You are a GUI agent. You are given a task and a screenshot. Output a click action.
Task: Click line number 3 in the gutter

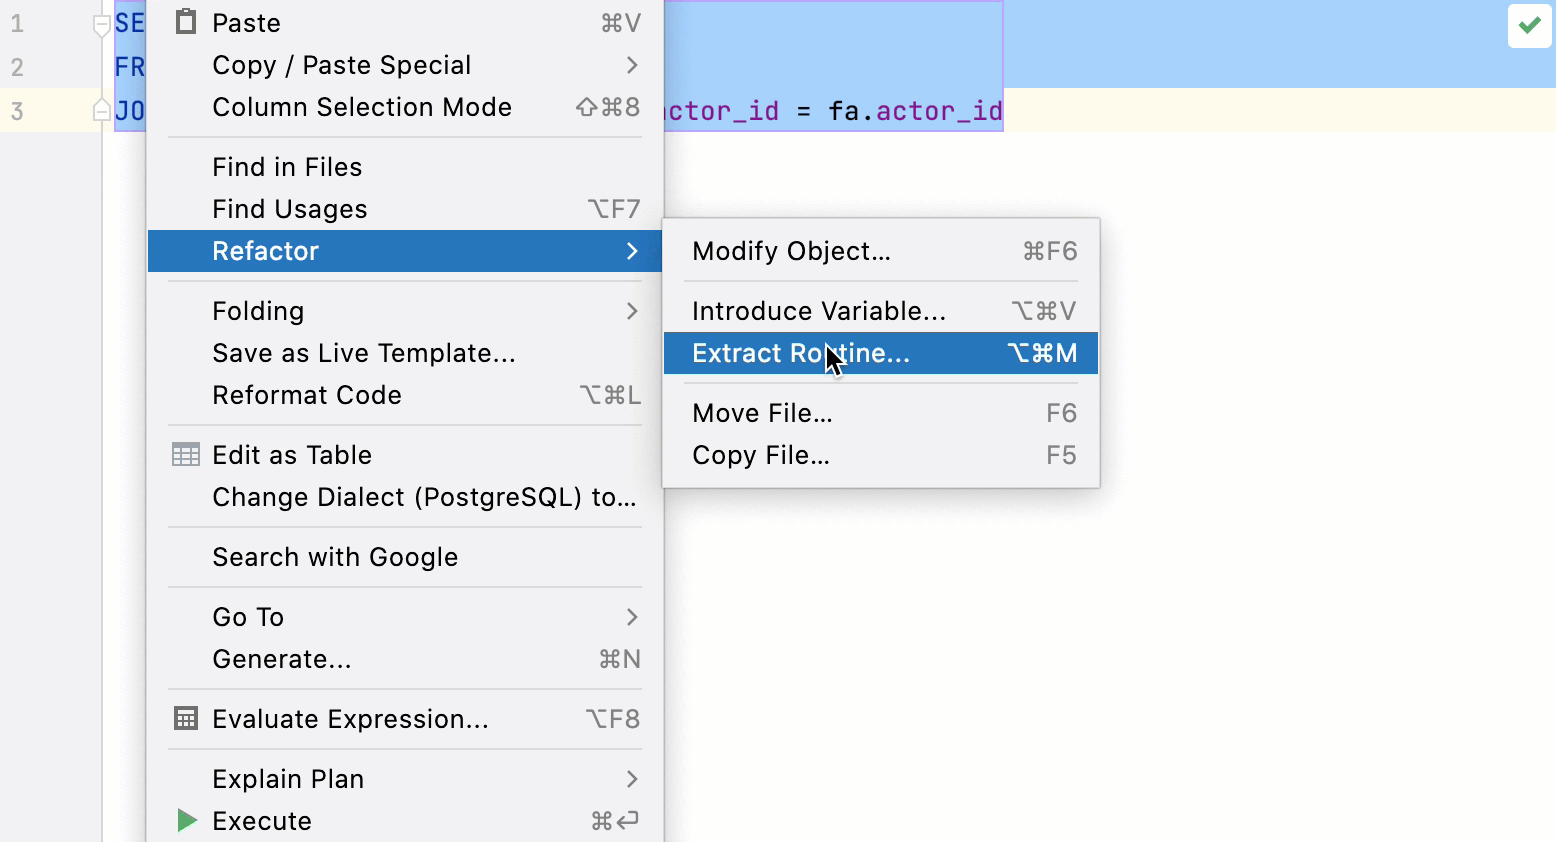17,111
